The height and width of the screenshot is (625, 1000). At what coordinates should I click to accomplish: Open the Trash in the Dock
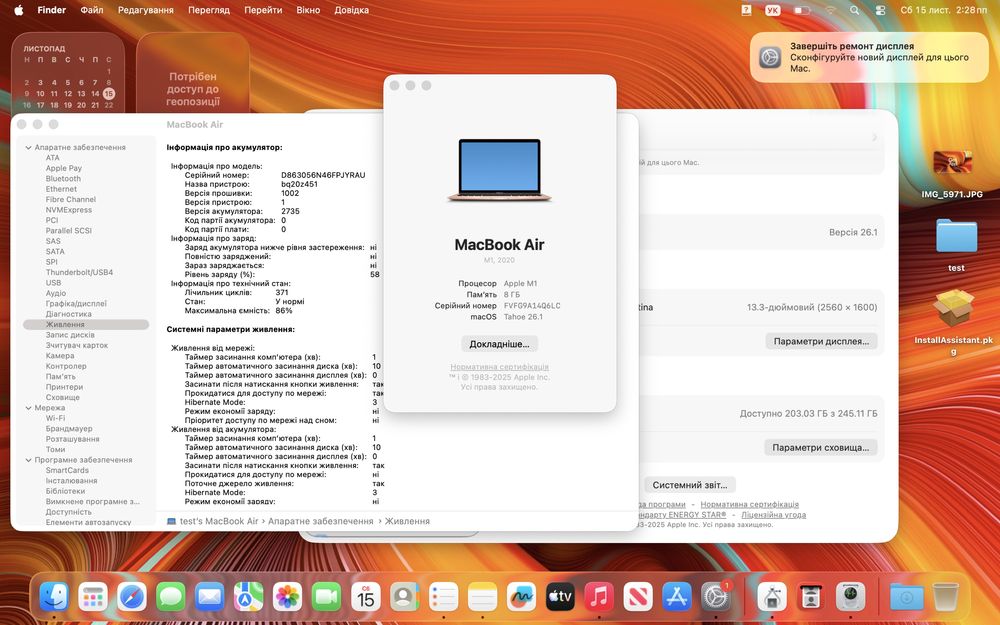pyautogui.click(x=945, y=597)
